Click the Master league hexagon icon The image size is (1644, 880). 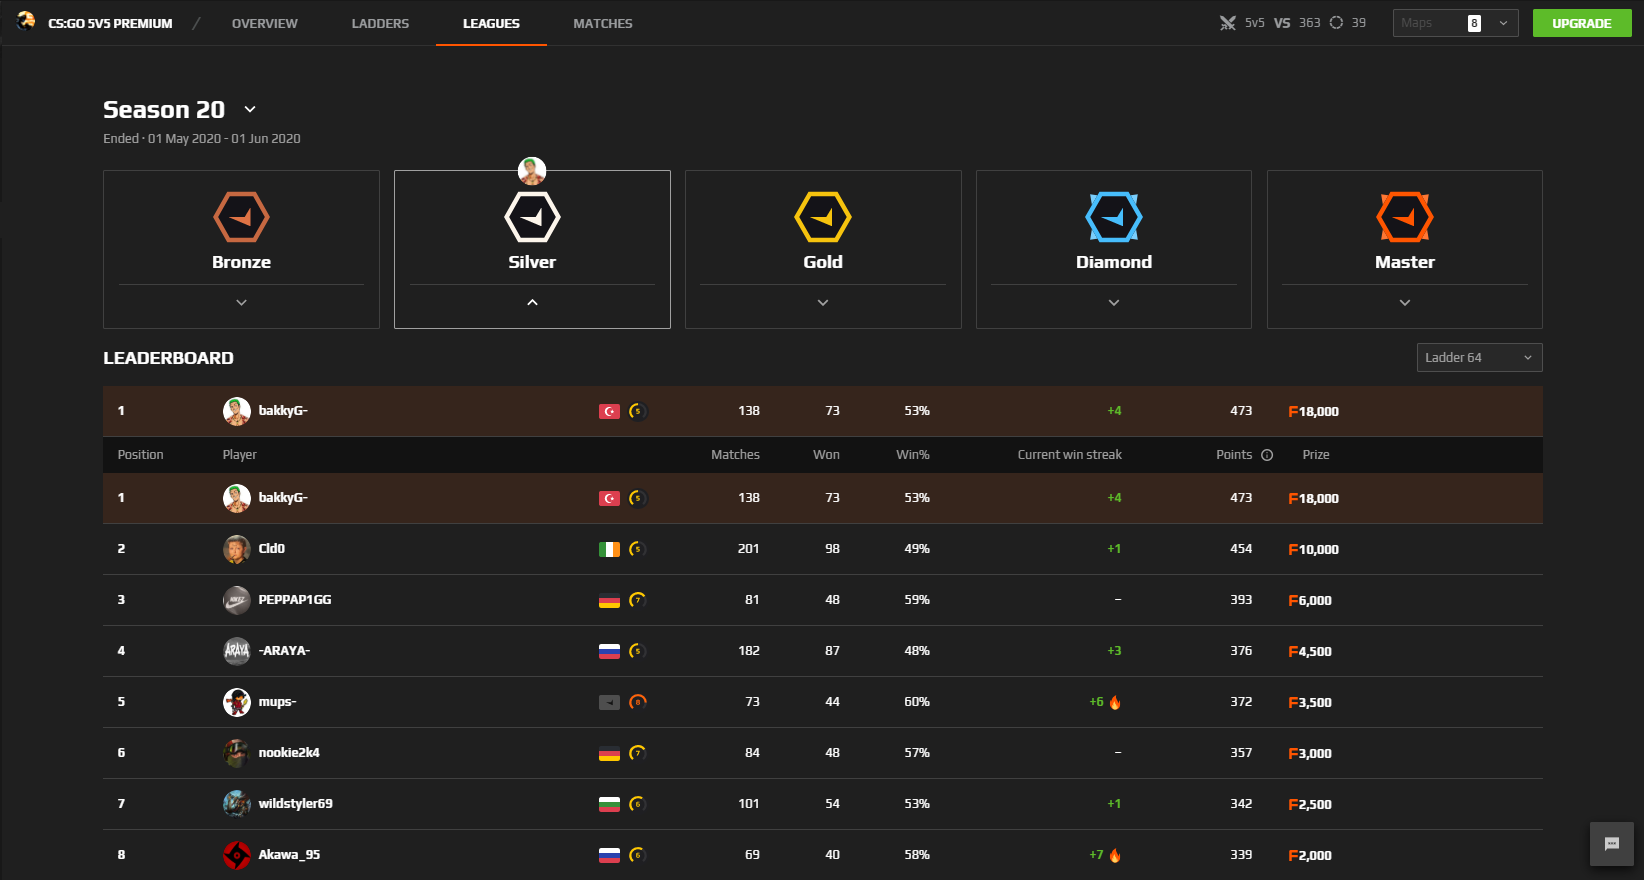[x=1405, y=217]
